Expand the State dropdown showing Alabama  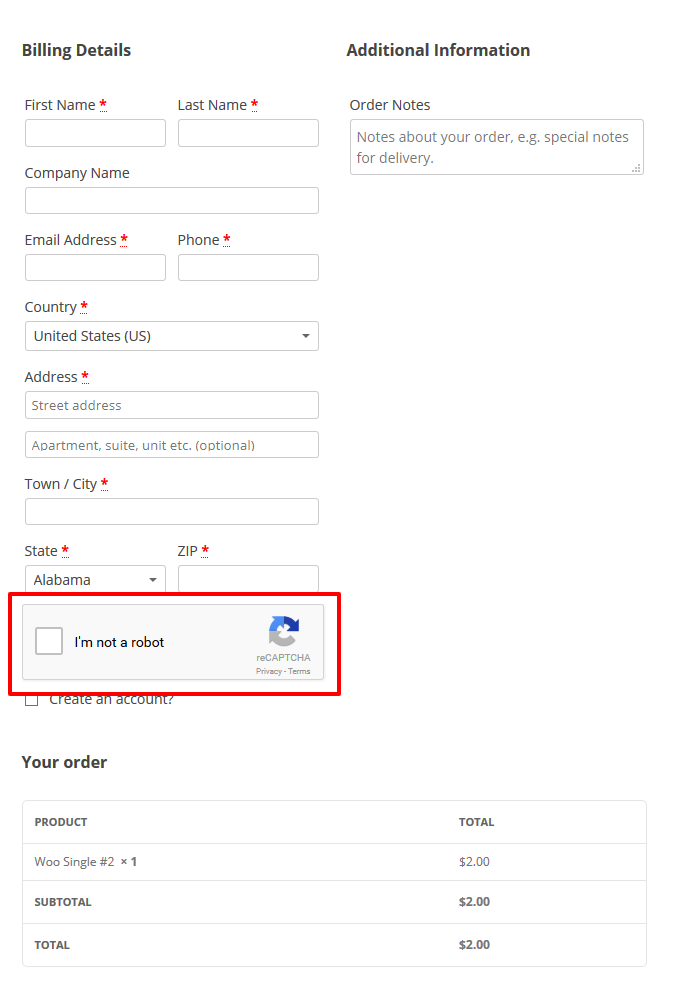[95, 580]
